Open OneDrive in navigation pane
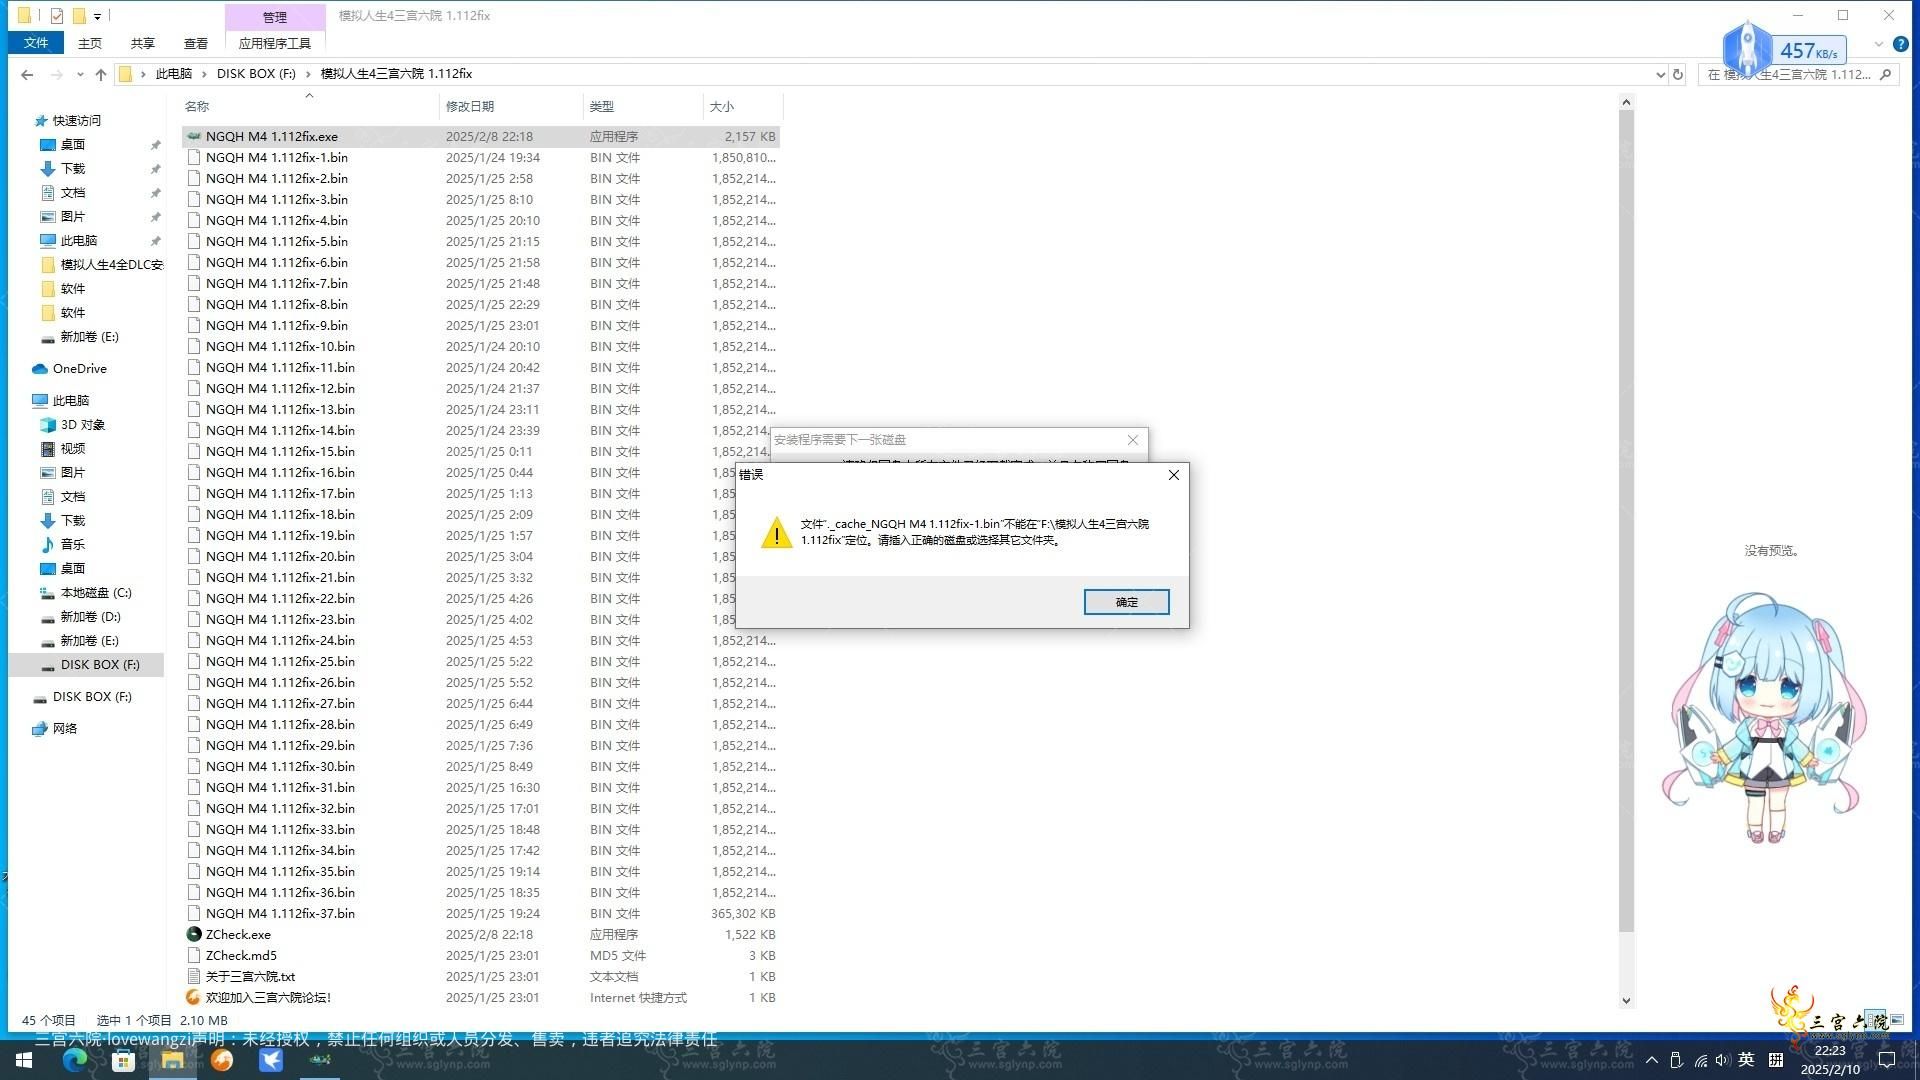Viewport: 1920px width, 1080px height. [x=79, y=369]
